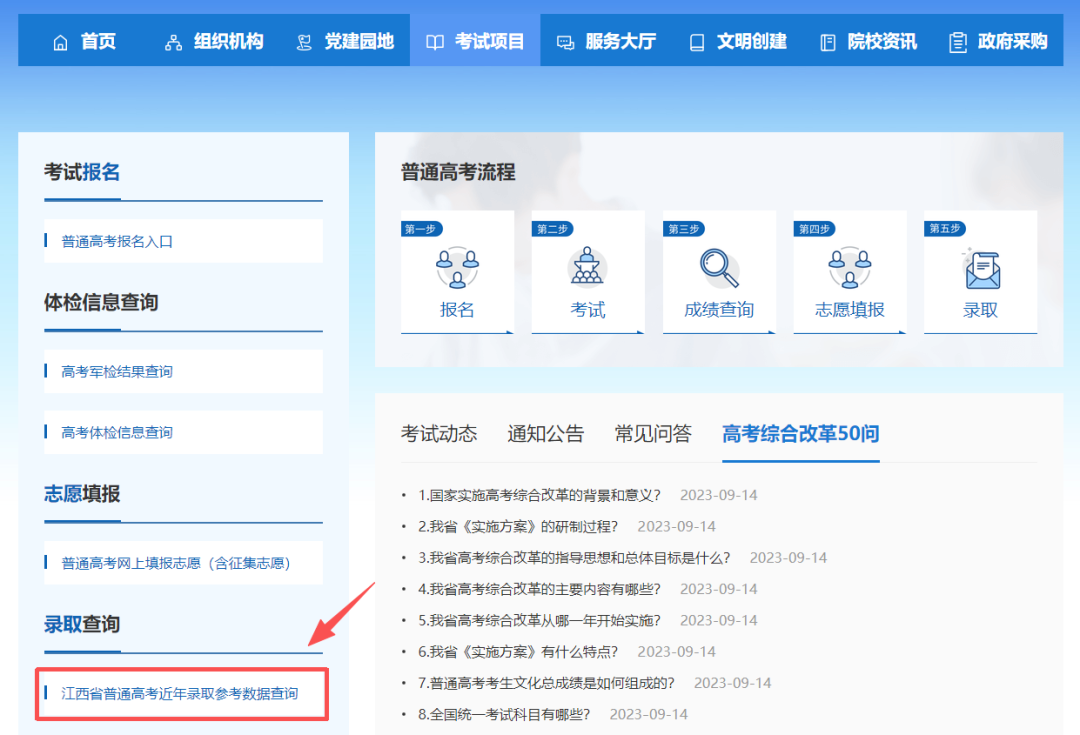Open 普通高考网上填报志愿（含征集志愿） link
The image size is (1080, 735).
click(176, 563)
